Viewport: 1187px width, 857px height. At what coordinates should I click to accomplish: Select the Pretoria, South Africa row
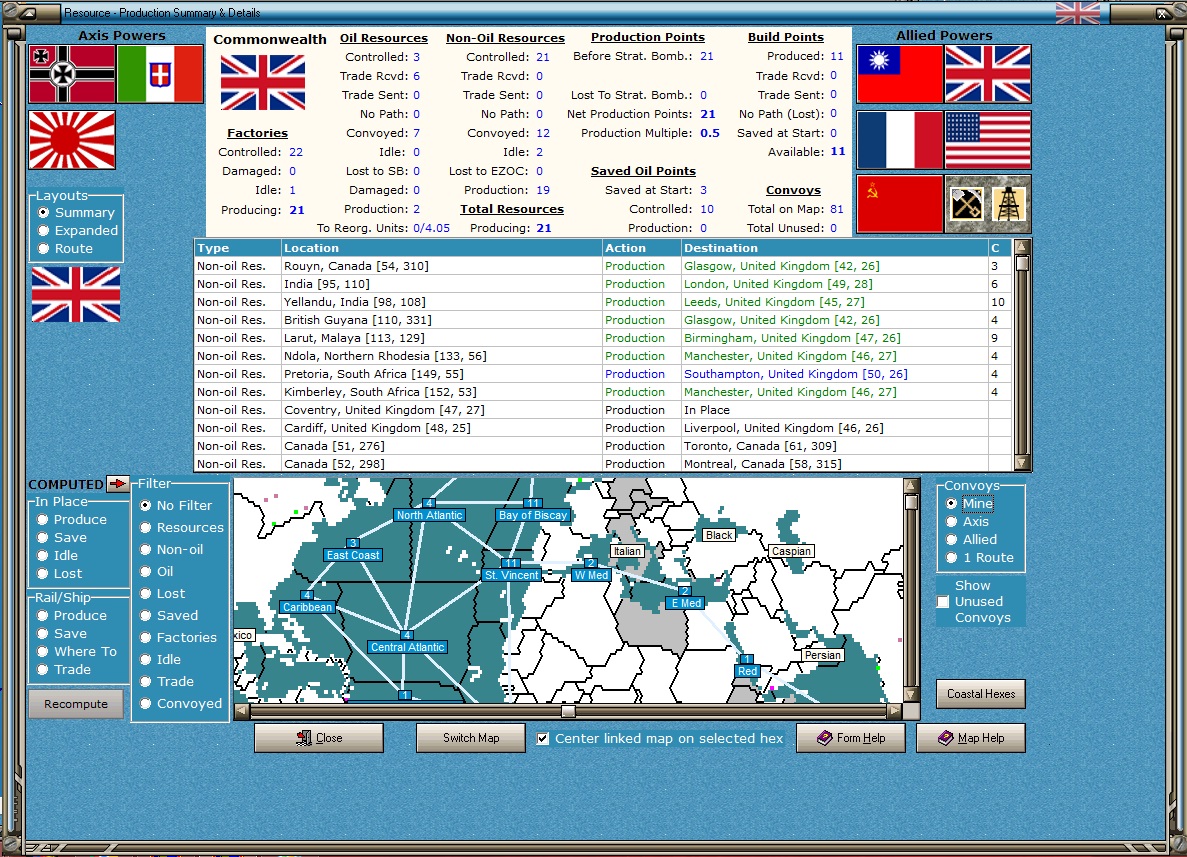(603, 374)
